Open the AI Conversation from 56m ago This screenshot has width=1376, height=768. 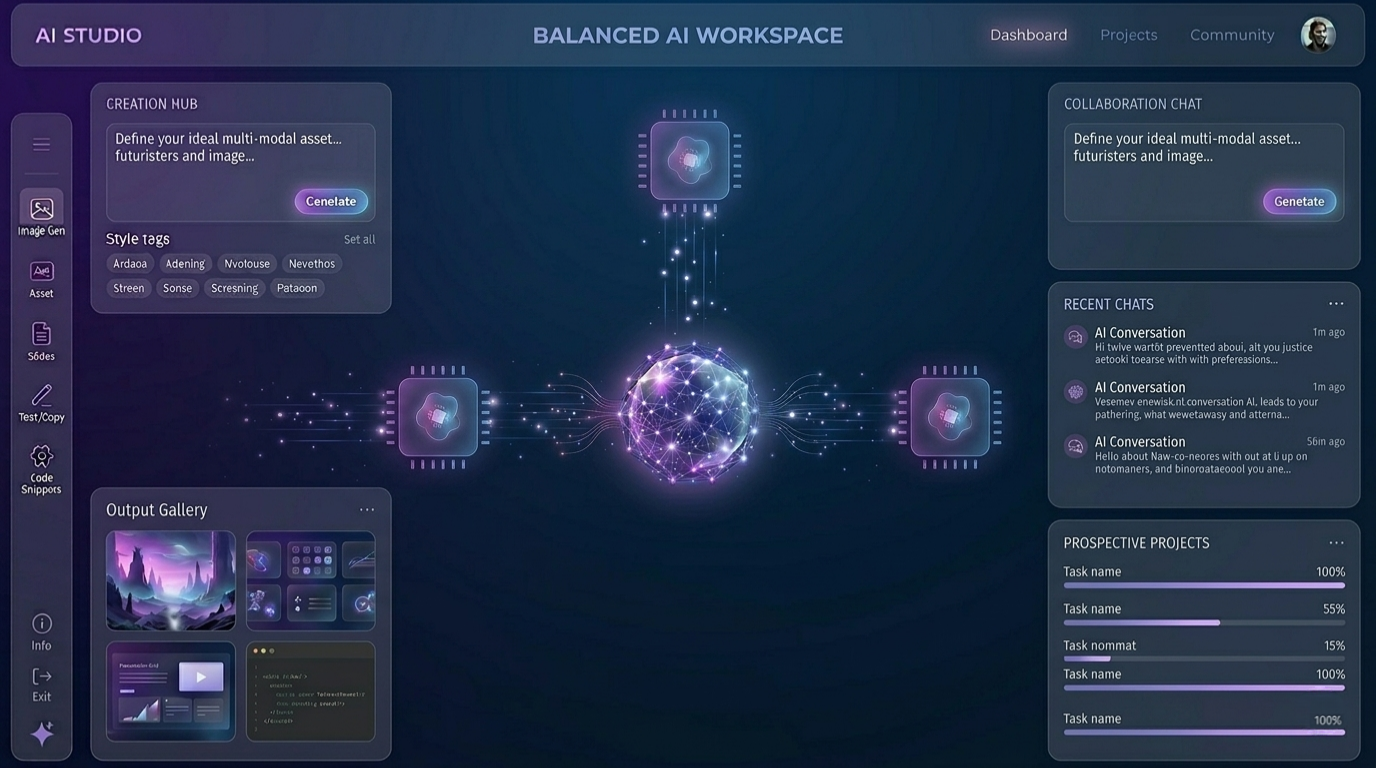point(1204,455)
